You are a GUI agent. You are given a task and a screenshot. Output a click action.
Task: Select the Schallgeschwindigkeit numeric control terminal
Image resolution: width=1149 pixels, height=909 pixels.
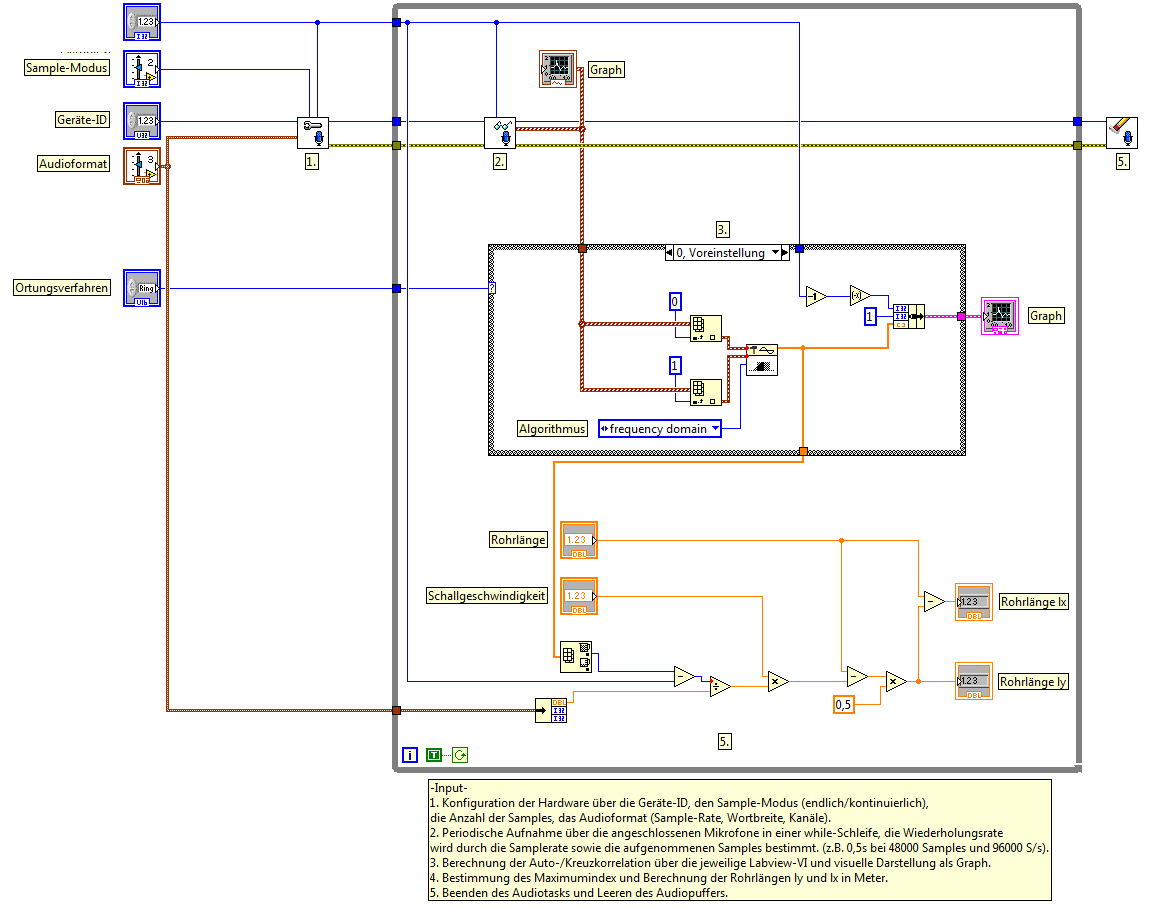[579, 596]
